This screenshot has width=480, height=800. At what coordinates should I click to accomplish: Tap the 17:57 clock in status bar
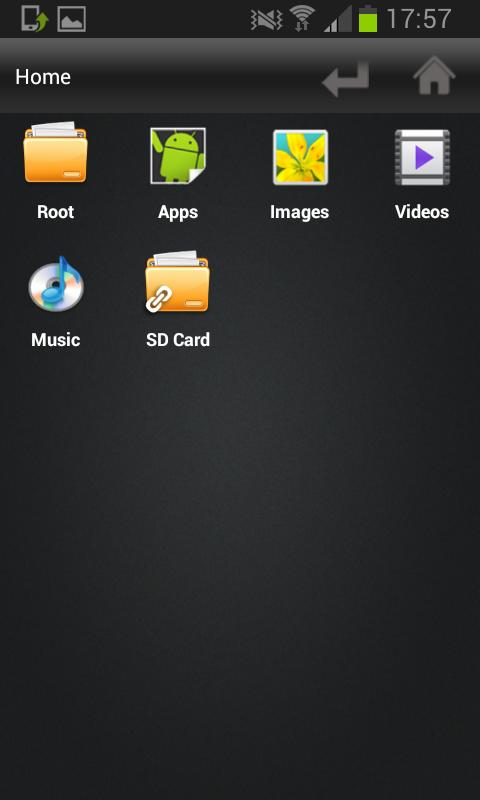(419, 19)
